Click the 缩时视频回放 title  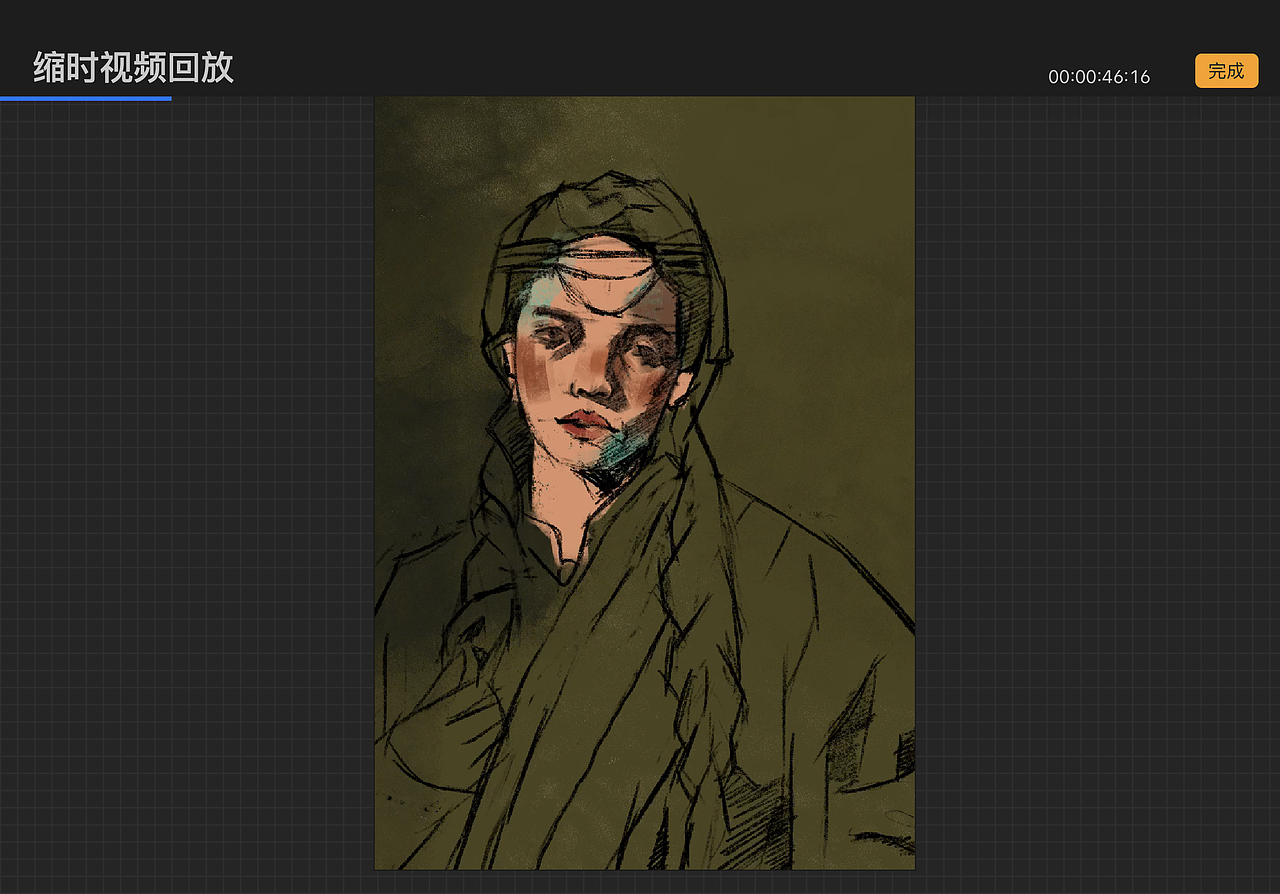click(133, 67)
